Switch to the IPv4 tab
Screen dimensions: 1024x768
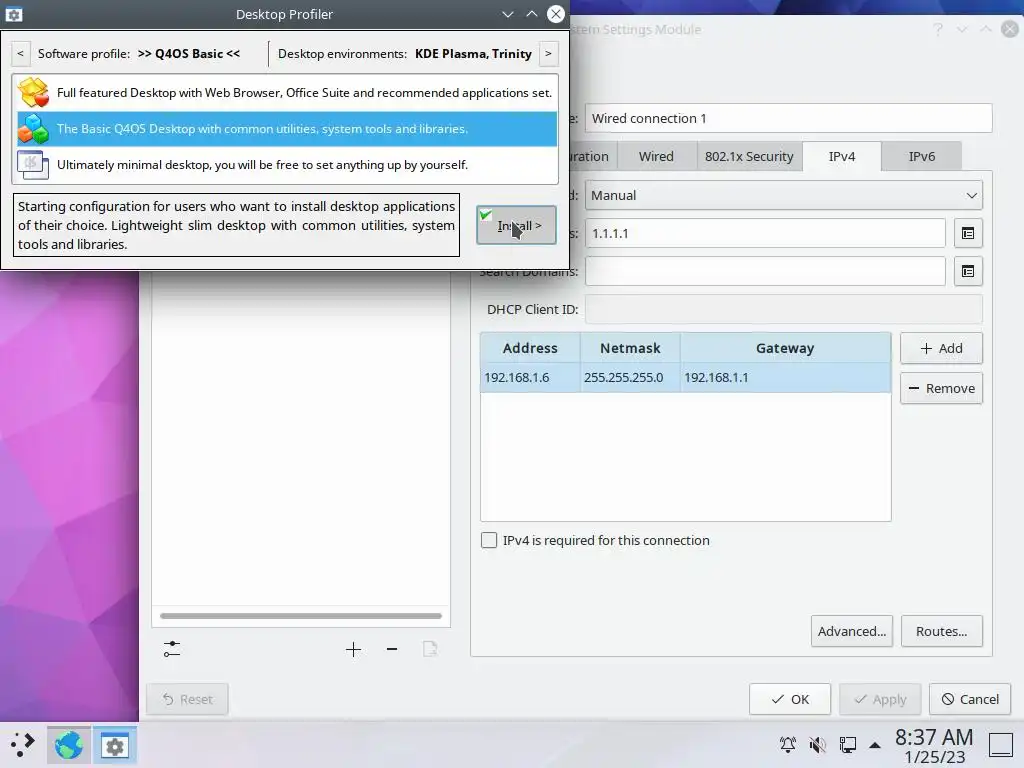[842, 157]
